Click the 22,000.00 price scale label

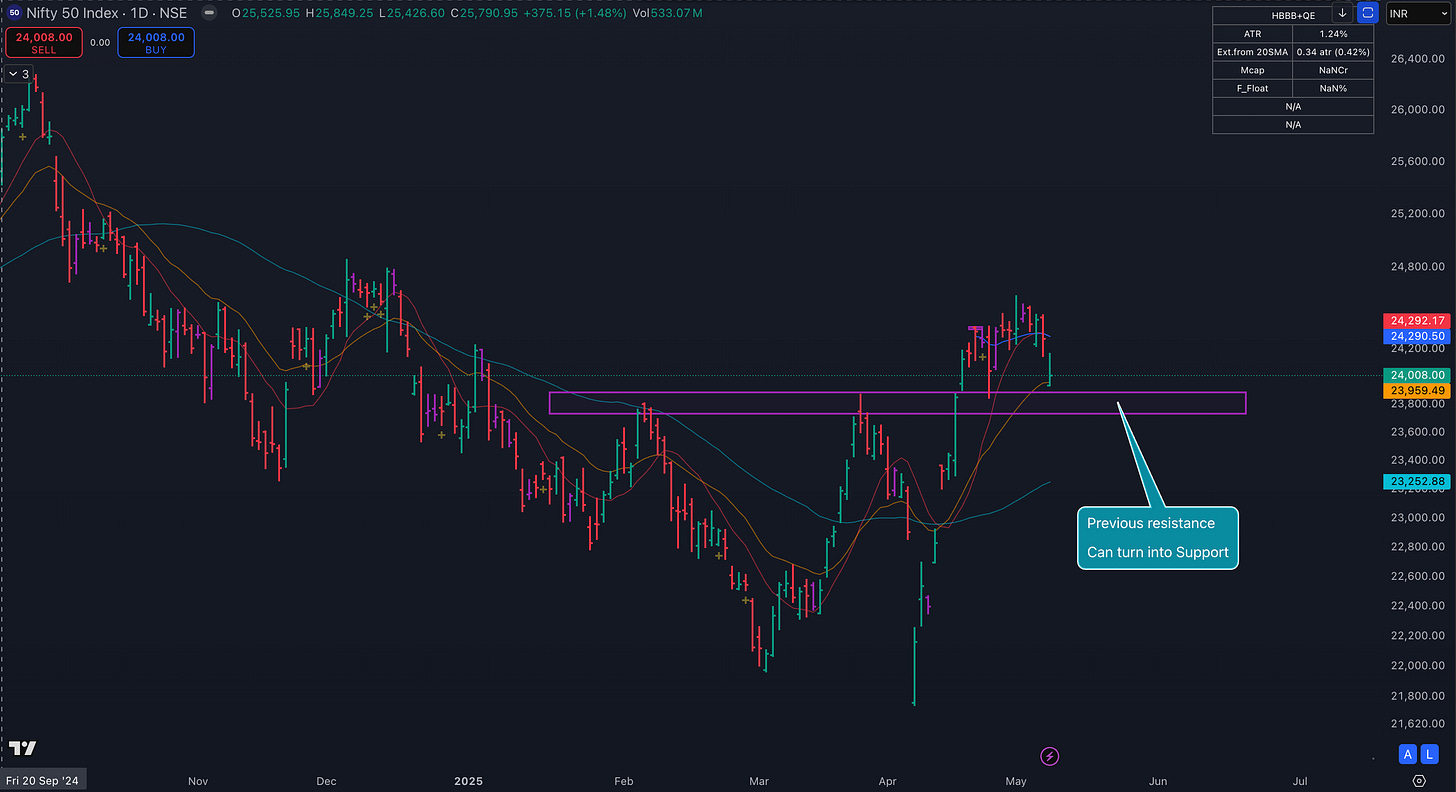pos(1417,665)
